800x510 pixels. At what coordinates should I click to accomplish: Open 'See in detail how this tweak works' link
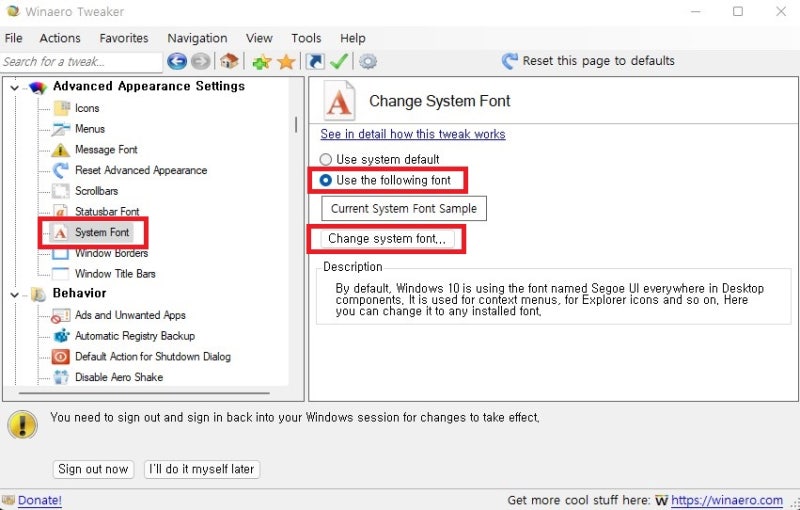[x=413, y=134]
